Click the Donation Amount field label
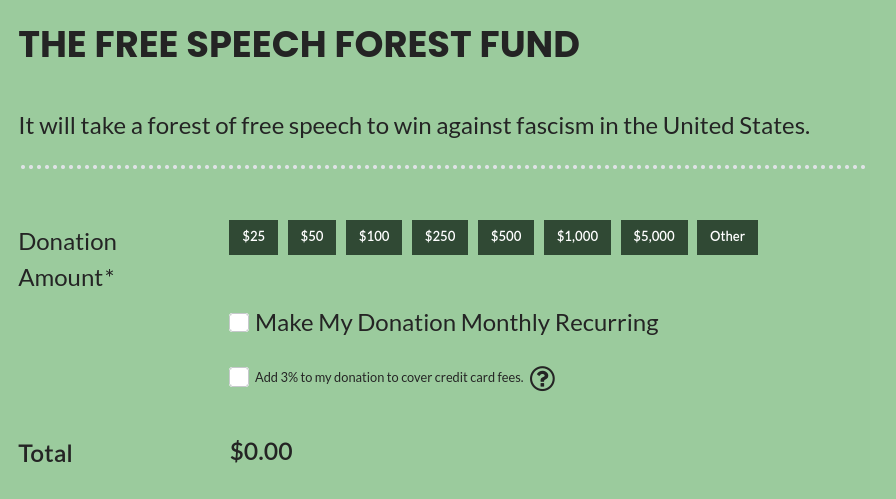This screenshot has height=499, width=896. point(67,260)
